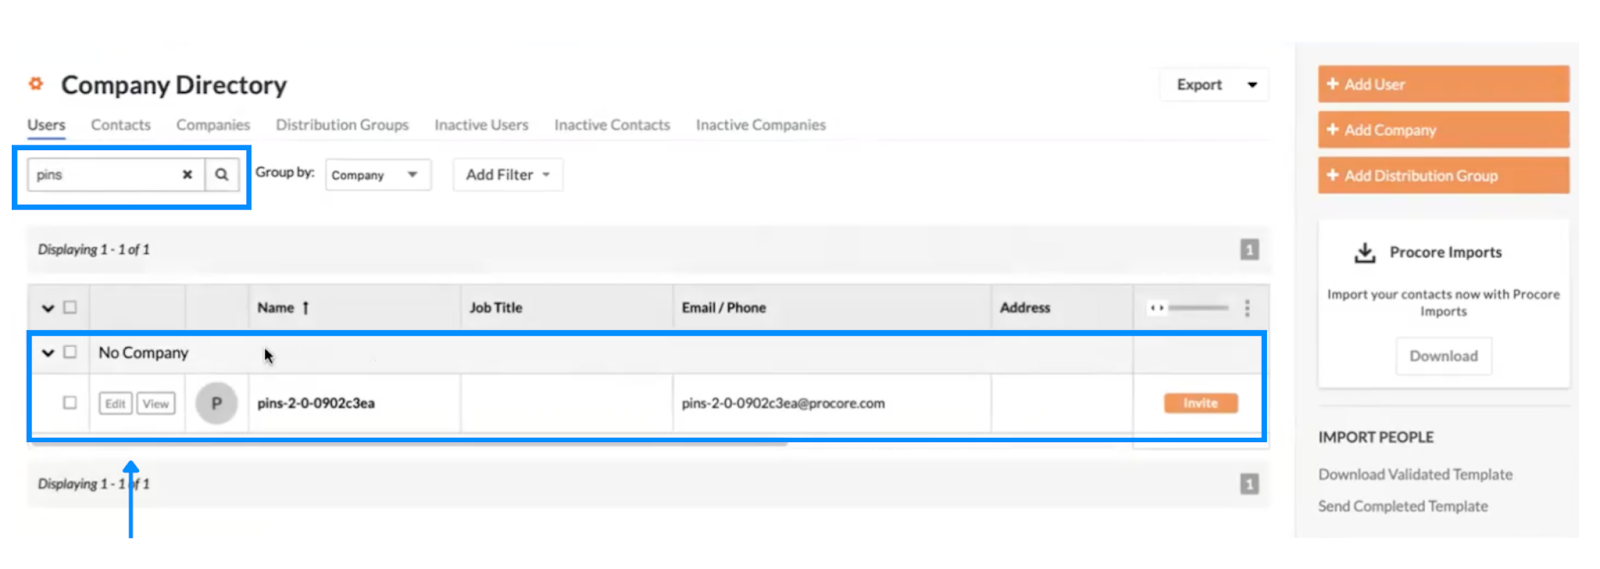Collapse the No Company group chevron
The width and height of the screenshot is (1600, 569).
[48, 353]
